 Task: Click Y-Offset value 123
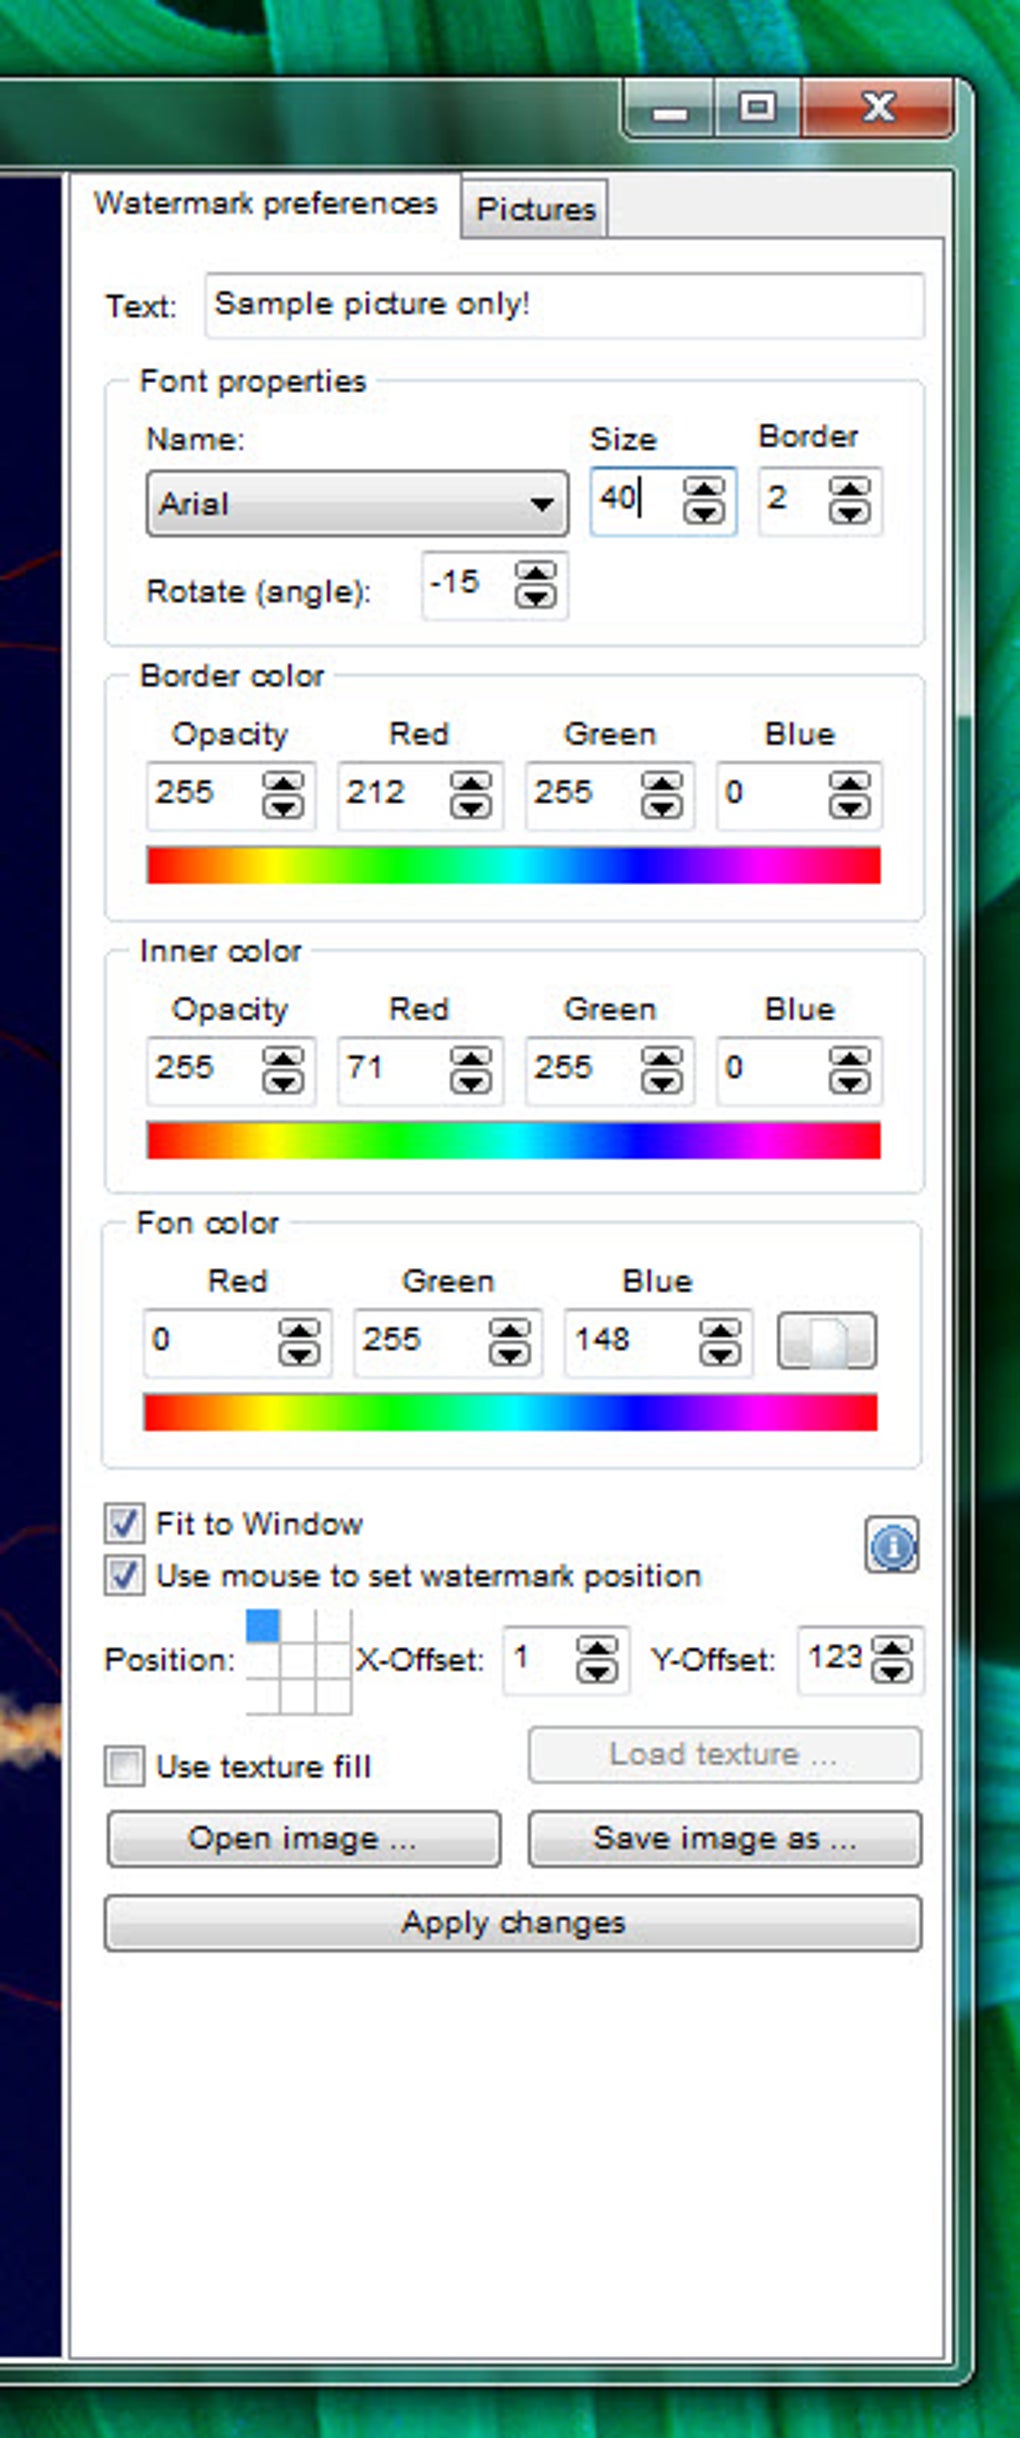click(x=835, y=1659)
